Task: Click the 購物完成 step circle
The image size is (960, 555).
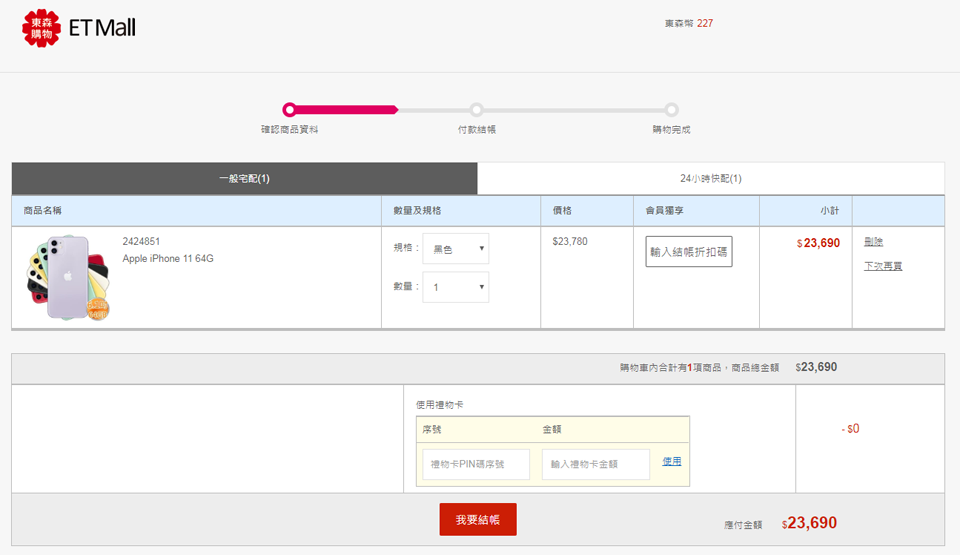Action: click(672, 110)
